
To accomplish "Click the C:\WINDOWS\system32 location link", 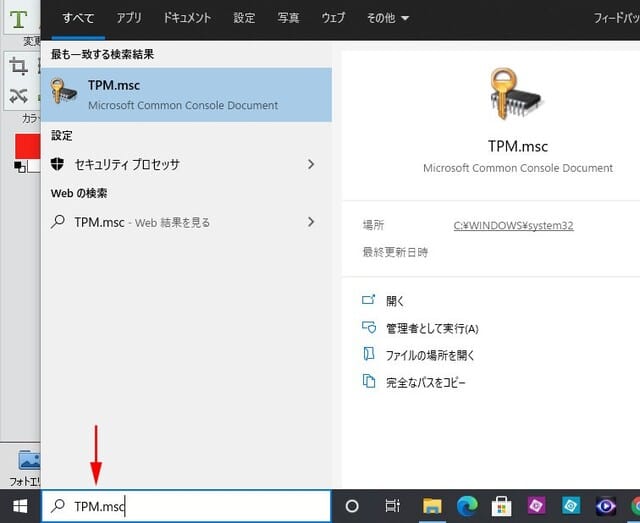I will 513,226.
